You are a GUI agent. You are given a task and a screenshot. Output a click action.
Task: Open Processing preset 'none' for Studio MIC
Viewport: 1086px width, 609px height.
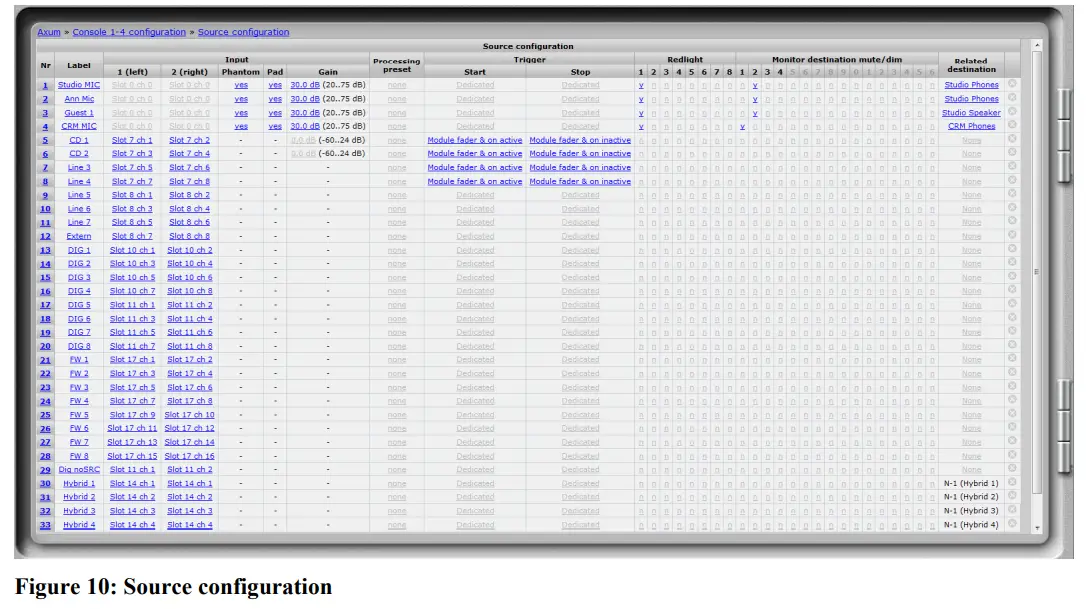tap(397, 85)
